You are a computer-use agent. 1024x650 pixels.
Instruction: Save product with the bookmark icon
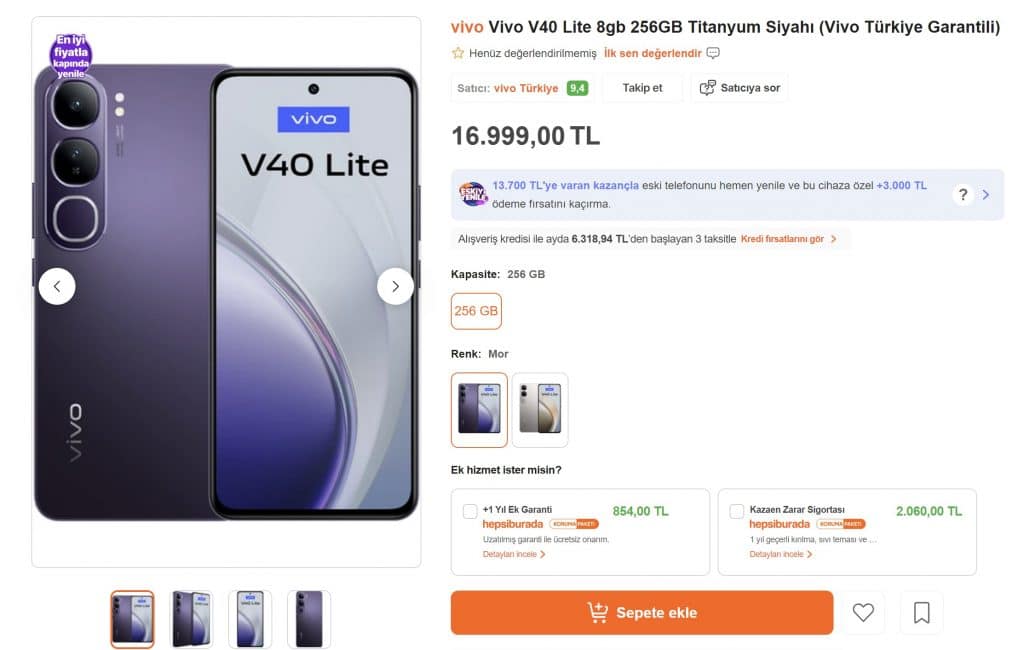[921, 612]
